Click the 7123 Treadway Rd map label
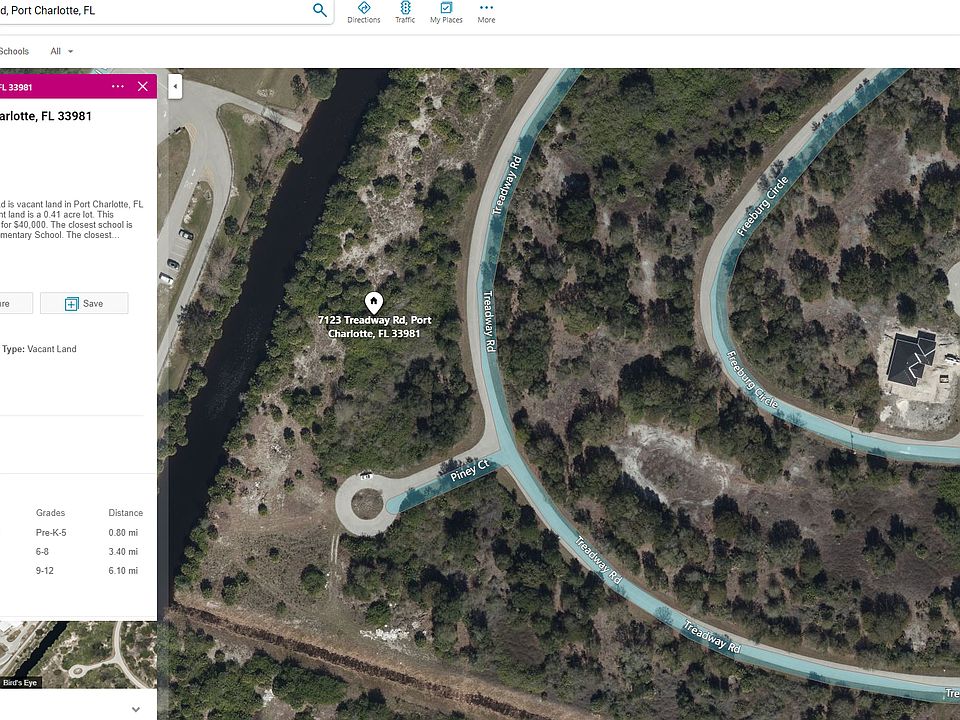The width and height of the screenshot is (960, 720). 374,326
